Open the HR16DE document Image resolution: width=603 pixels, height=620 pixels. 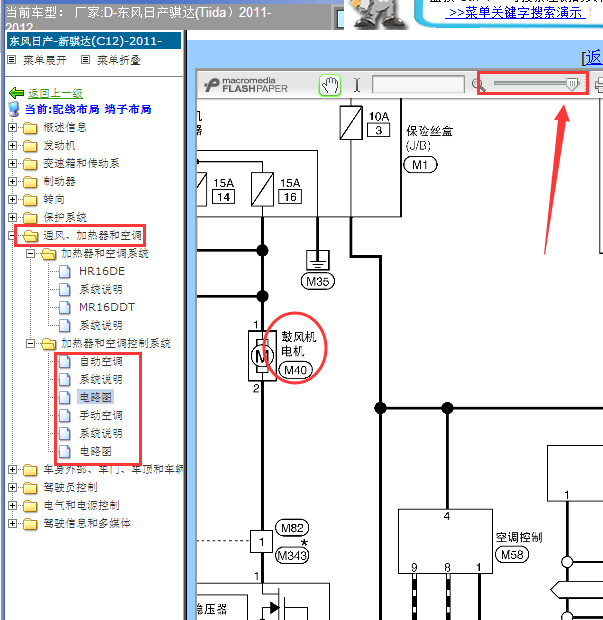(102, 271)
